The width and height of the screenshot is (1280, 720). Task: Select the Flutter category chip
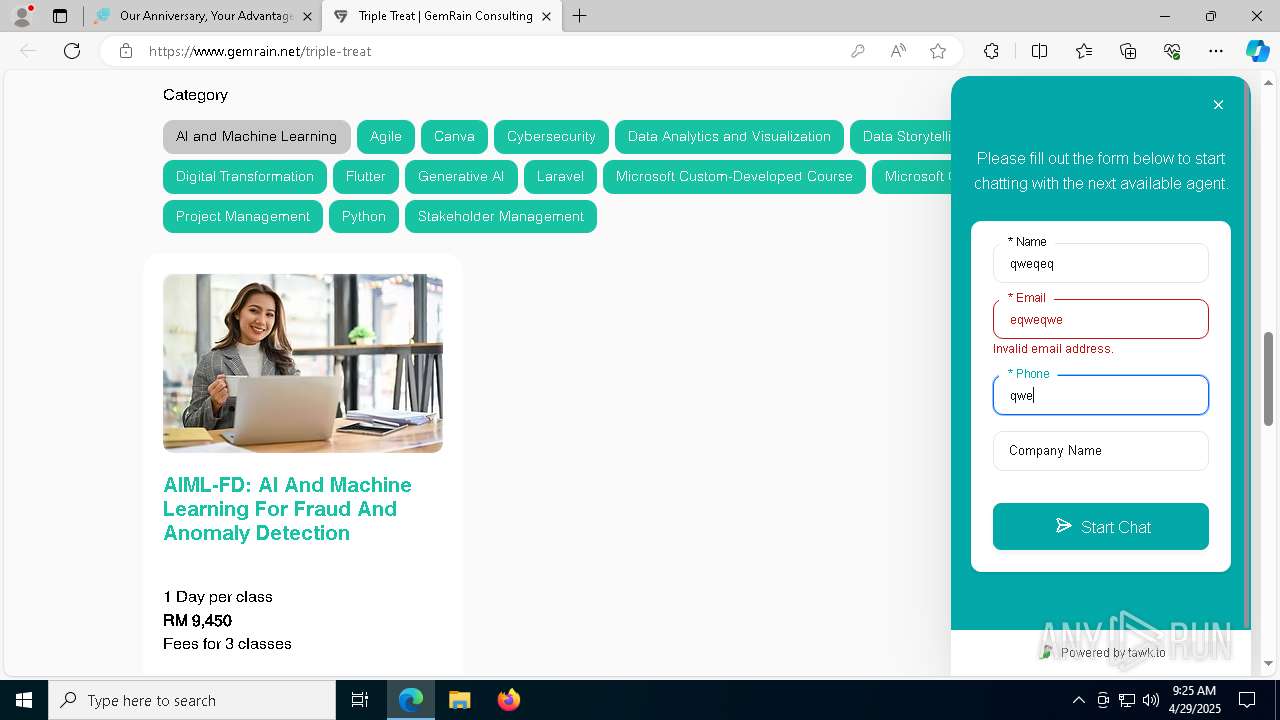point(366,177)
